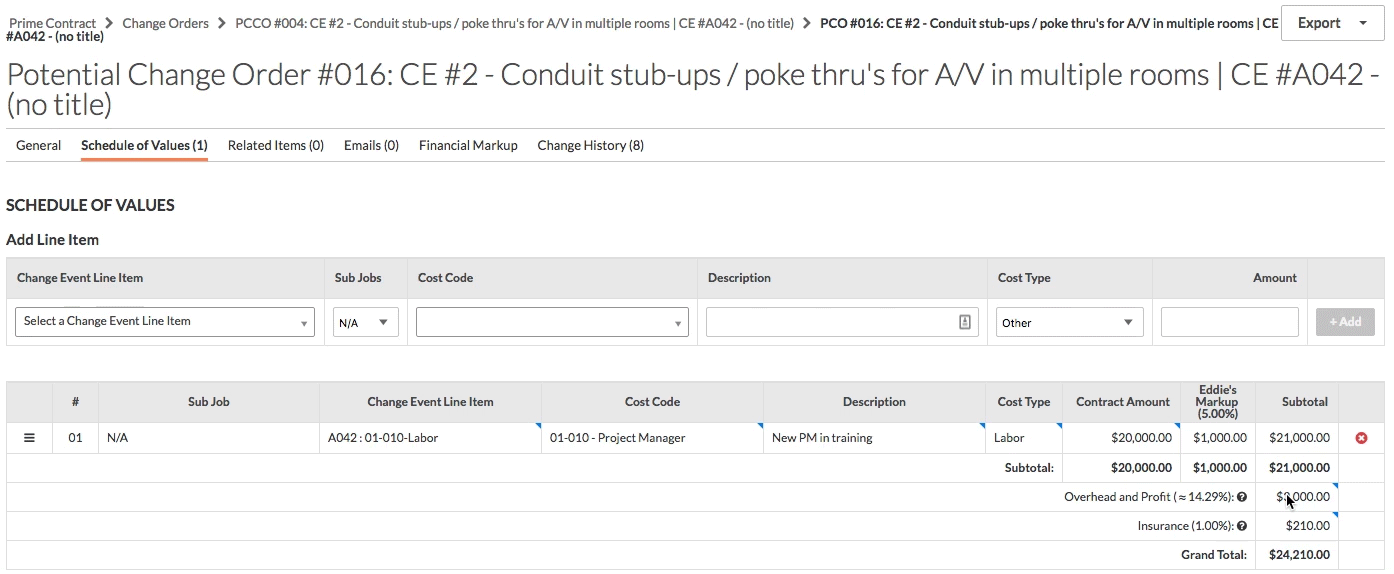Click the drag handle on line item 01
1394x574 pixels.
tap(29, 438)
